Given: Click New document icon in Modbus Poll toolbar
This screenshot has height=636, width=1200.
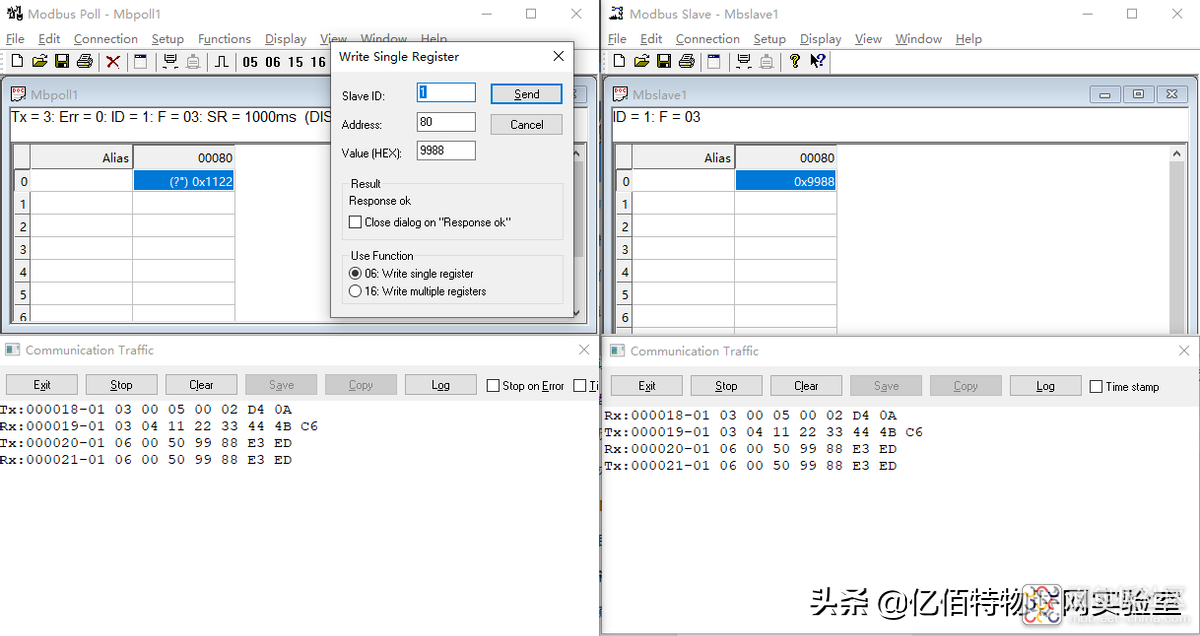Looking at the screenshot, I should 17,62.
